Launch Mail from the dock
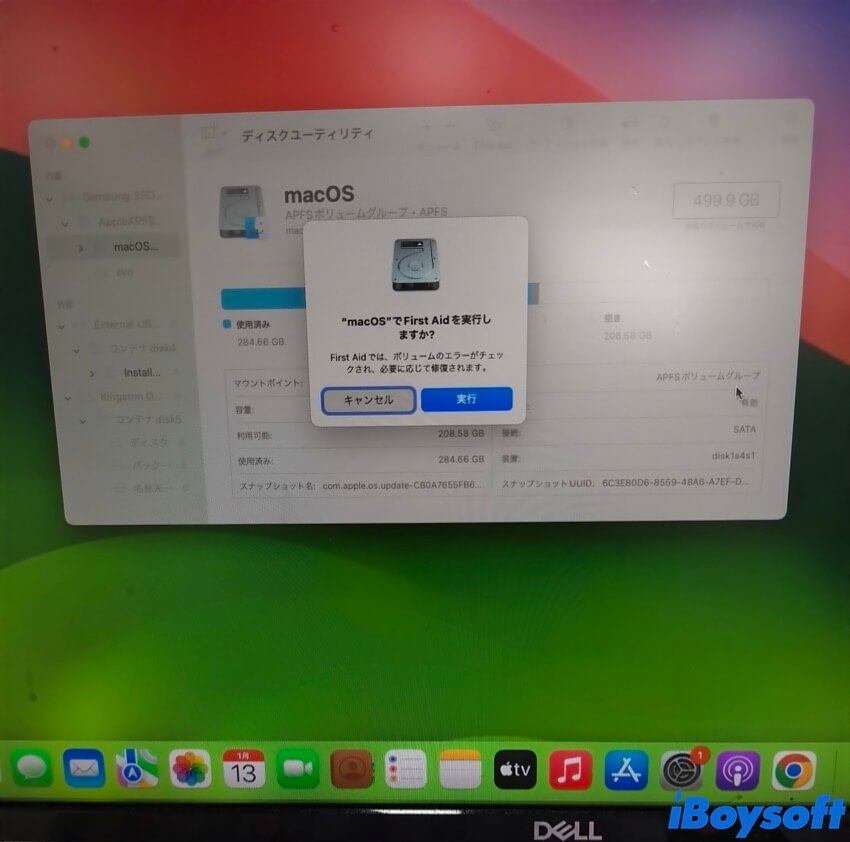850x842 pixels. tap(84, 769)
